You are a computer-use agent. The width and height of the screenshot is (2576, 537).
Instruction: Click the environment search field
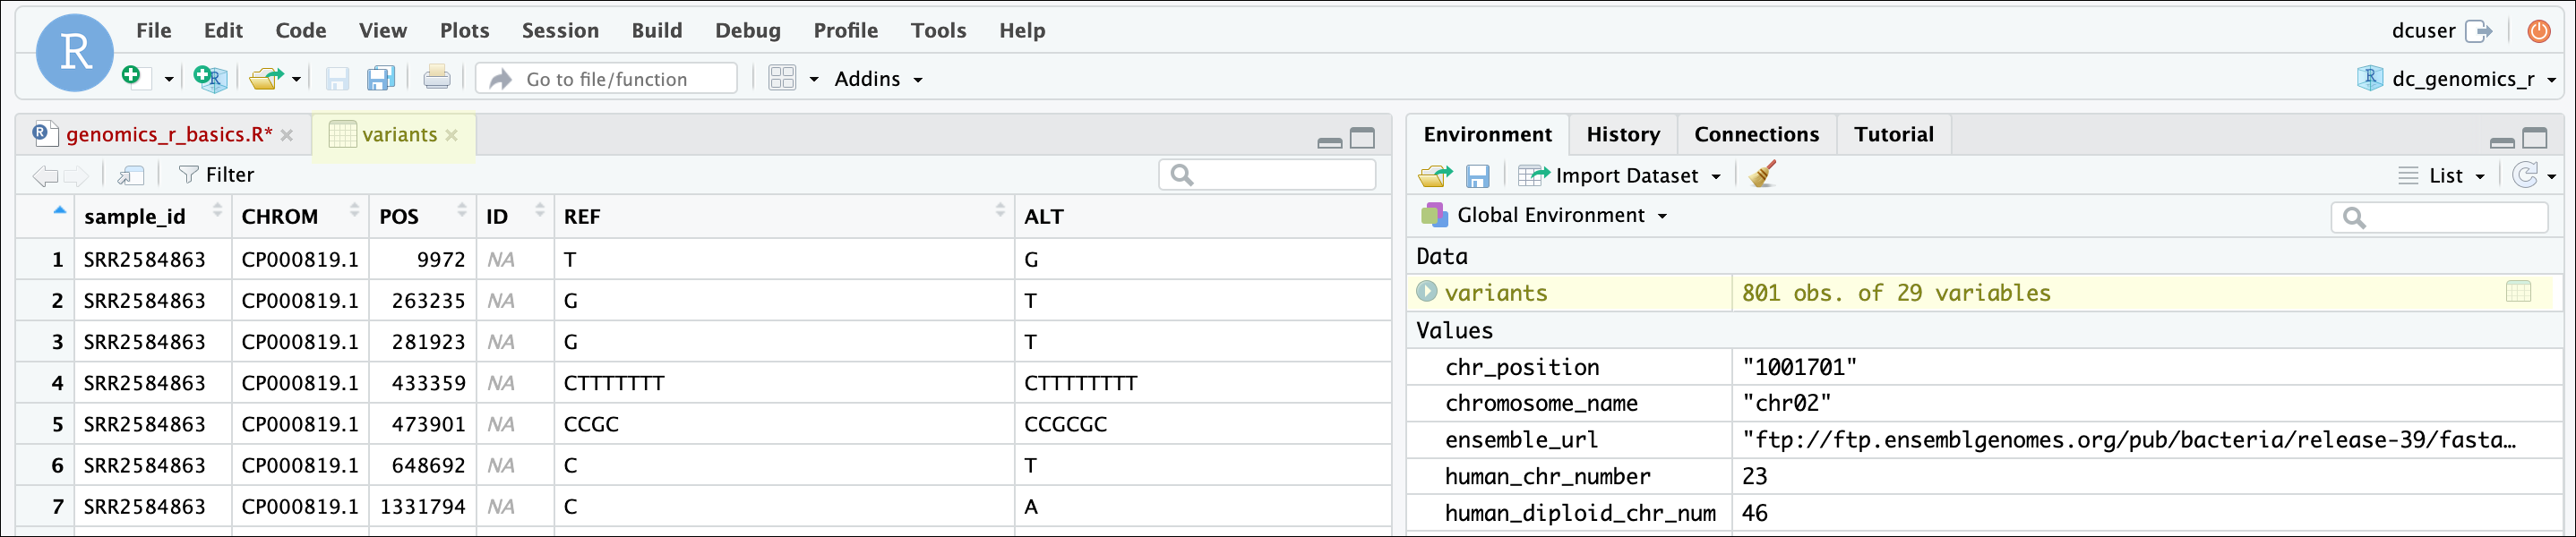[2439, 217]
